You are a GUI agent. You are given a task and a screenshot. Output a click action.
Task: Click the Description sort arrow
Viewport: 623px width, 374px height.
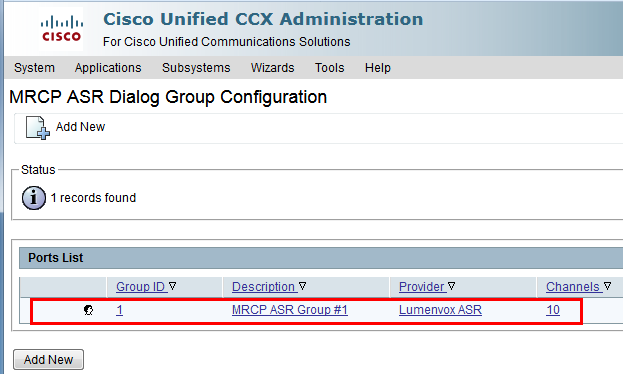tap(303, 286)
